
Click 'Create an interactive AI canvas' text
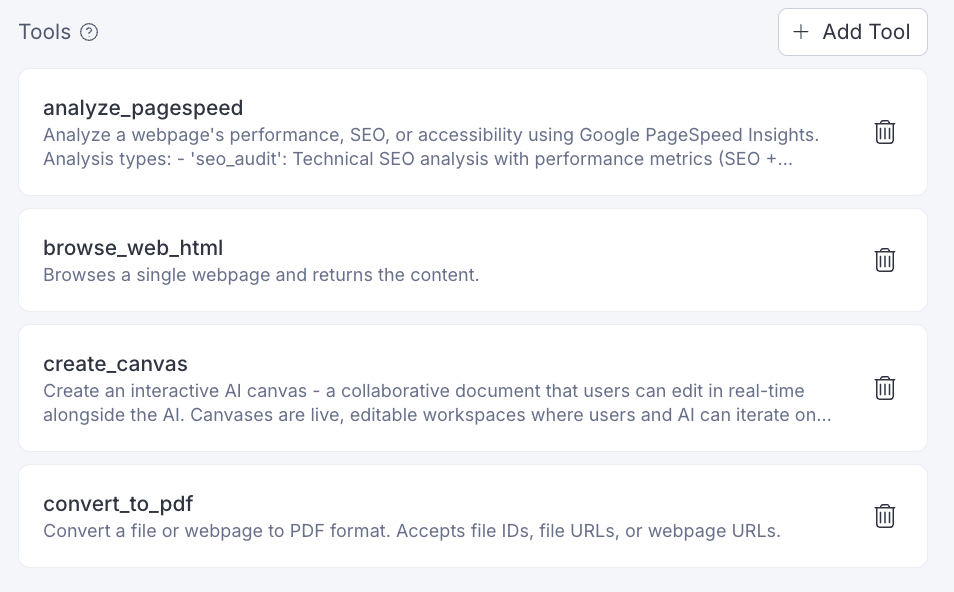pyautogui.click(x=175, y=390)
